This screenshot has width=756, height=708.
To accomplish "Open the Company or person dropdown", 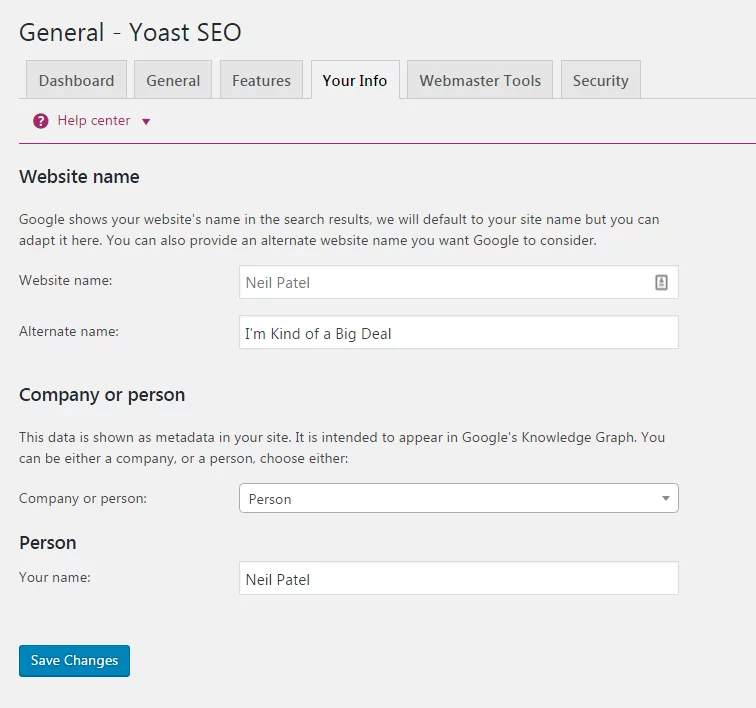I will pyautogui.click(x=459, y=498).
